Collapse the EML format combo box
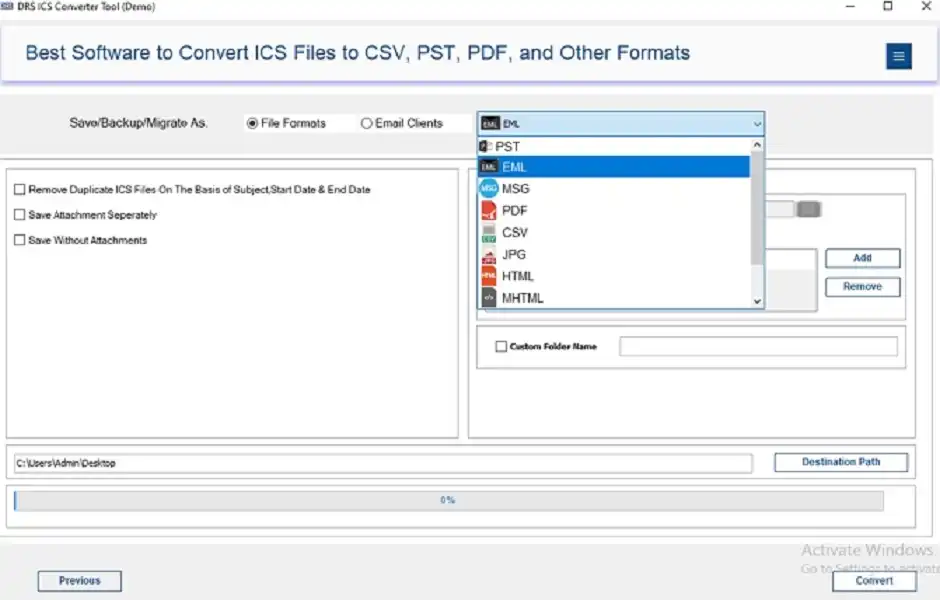The height and width of the screenshot is (600, 940). click(x=620, y=123)
